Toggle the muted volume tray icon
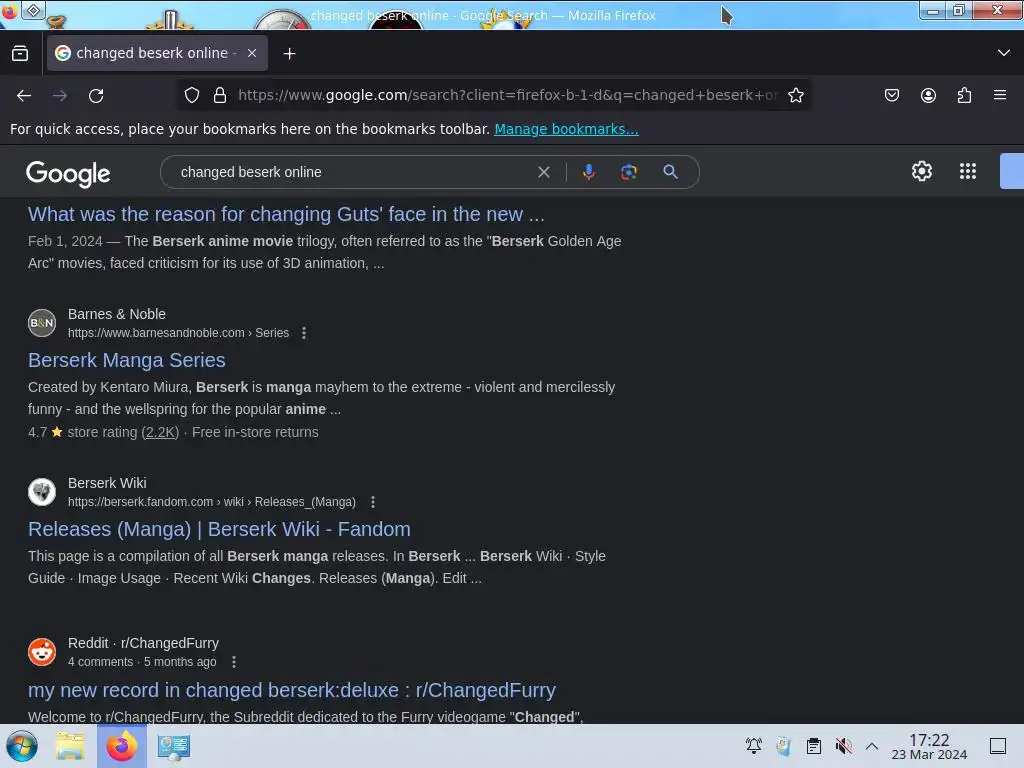 click(x=843, y=746)
